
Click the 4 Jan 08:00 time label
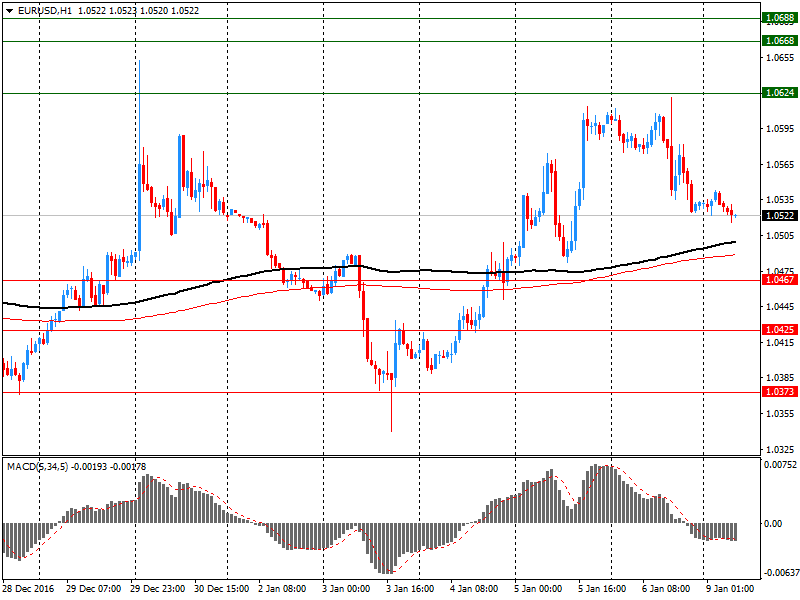[x=474, y=589]
